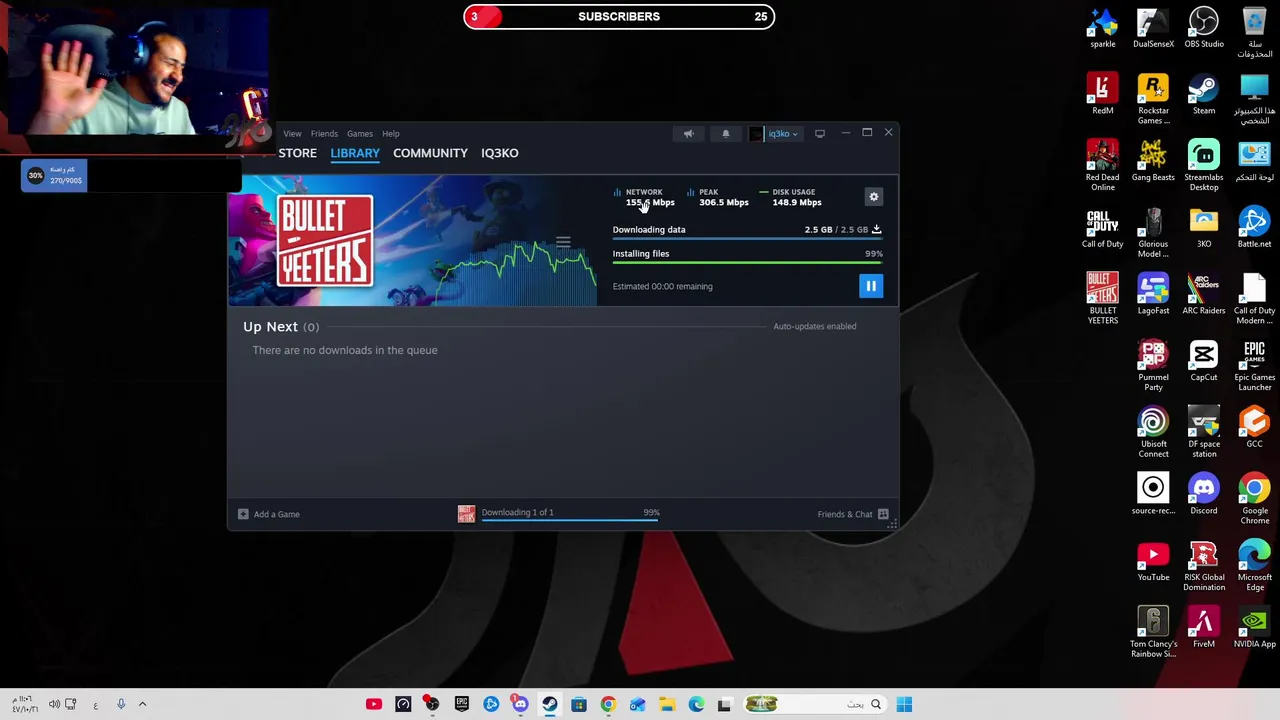Click the Up Next heading

pos(270,327)
